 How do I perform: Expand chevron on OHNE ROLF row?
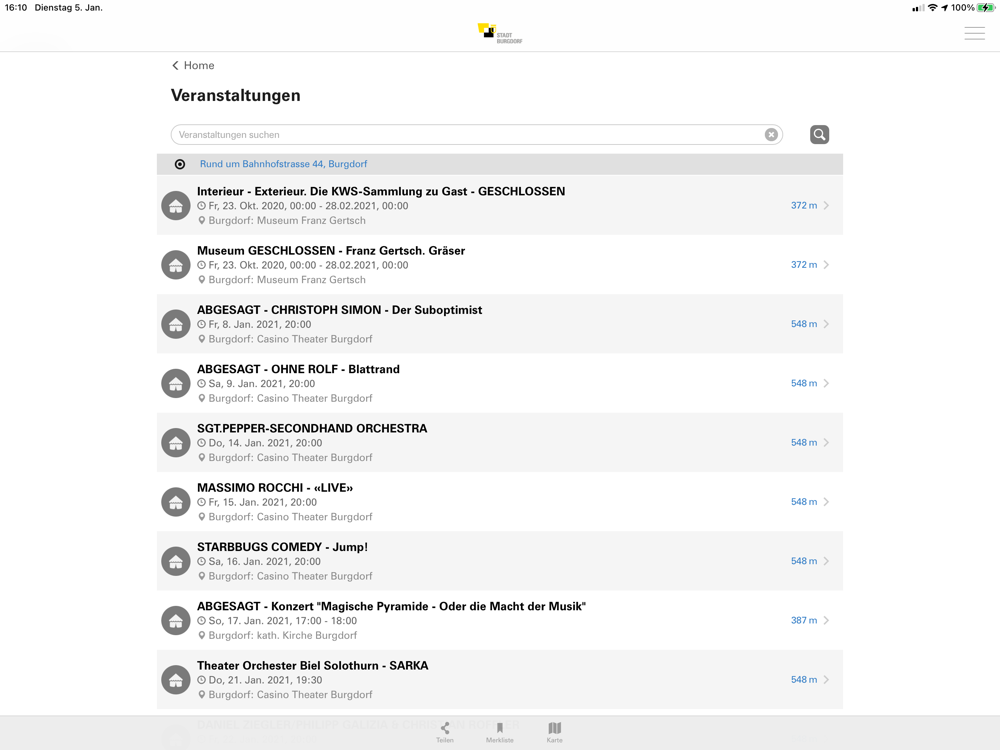[x=827, y=383]
